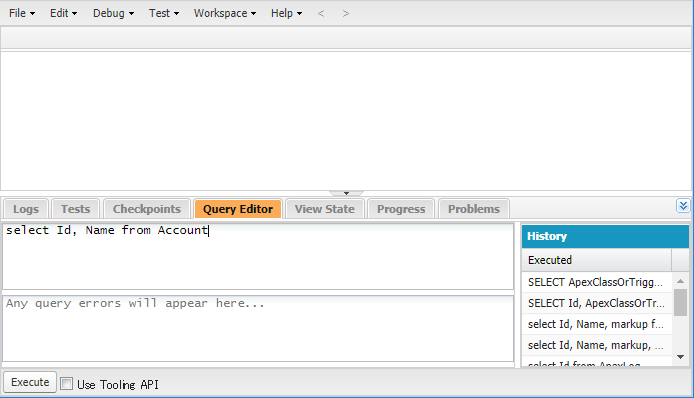Select history query 'SELECT Id, ApexClassOrTr...'
694x398 pixels.
[x=597, y=303]
